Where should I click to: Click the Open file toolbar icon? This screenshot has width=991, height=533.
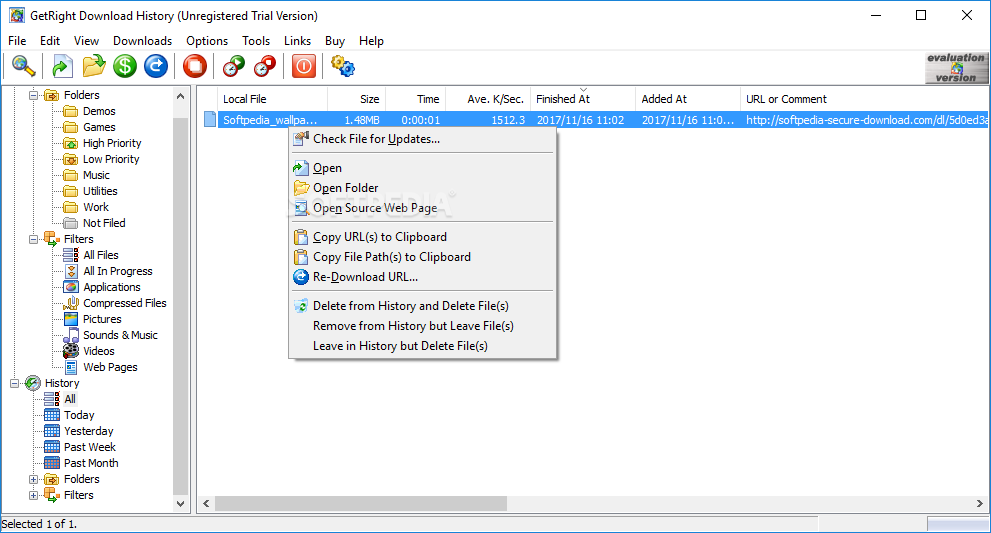tap(62, 66)
